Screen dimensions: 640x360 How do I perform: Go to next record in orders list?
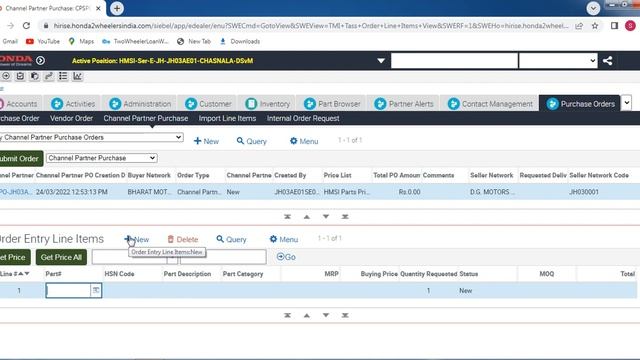(326, 217)
